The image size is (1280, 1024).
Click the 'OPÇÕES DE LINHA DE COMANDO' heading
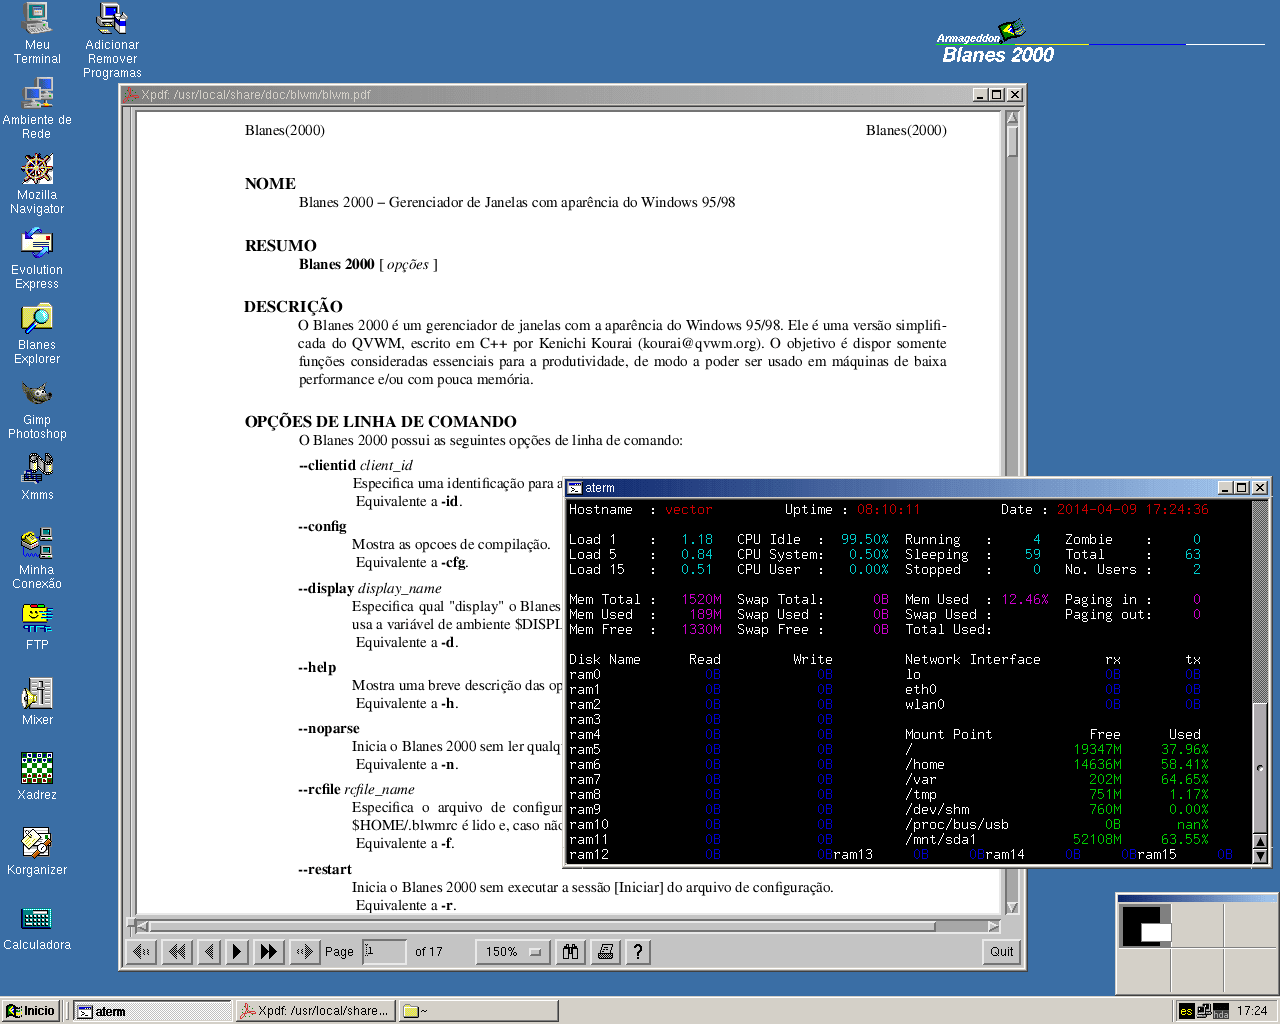coord(381,422)
